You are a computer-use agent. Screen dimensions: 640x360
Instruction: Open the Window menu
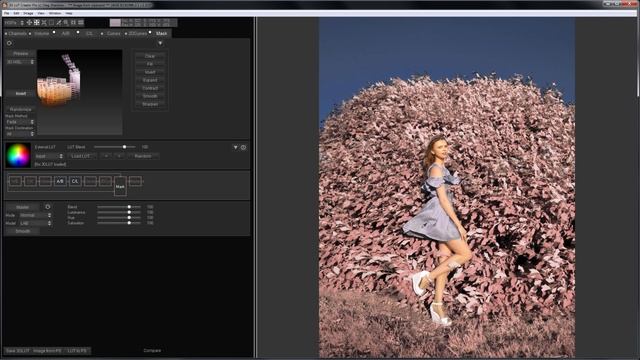(55, 13)
